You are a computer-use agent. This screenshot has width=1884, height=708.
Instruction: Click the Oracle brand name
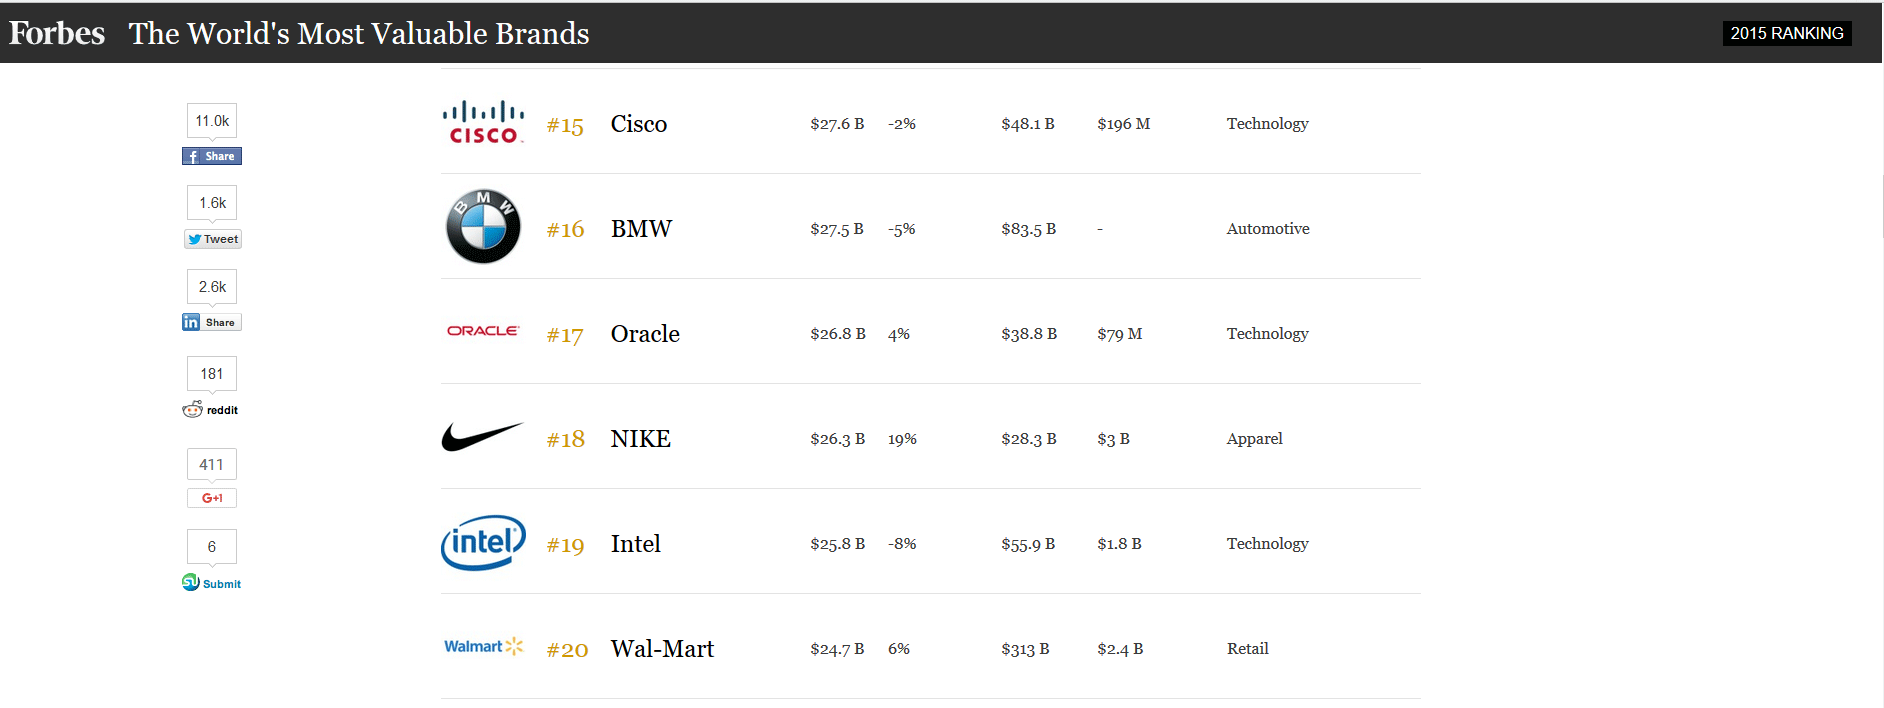tap(645, 334)
